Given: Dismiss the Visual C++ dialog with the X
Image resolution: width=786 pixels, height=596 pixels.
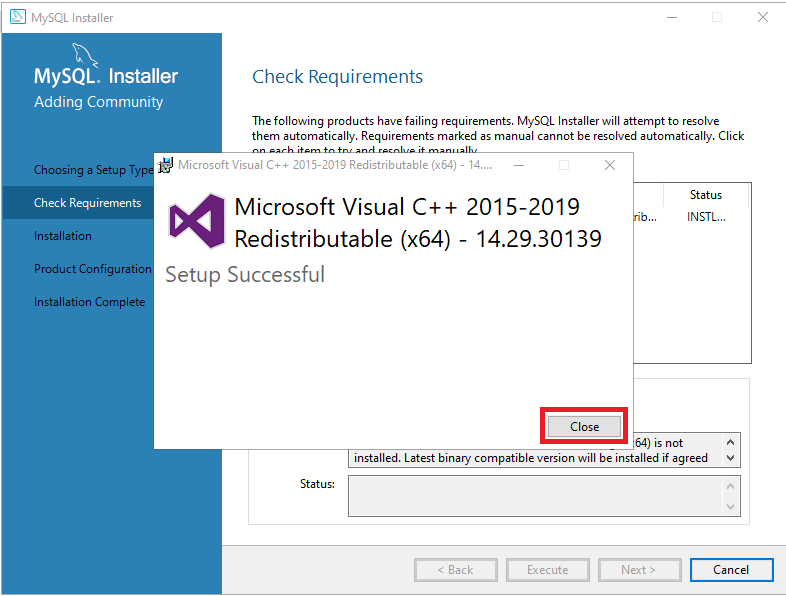Looking at the screenshot, I should [x=610, y=165].
